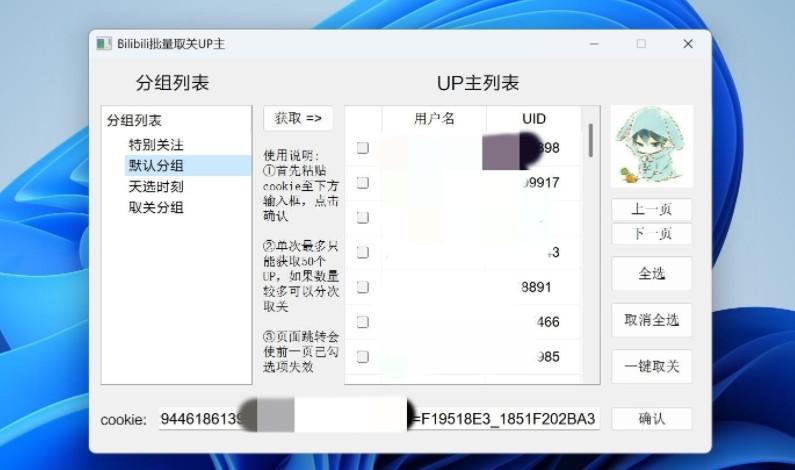The width and height of the screenshot is (795, 470).
Task: Click the UID column header
Action: 534,119
